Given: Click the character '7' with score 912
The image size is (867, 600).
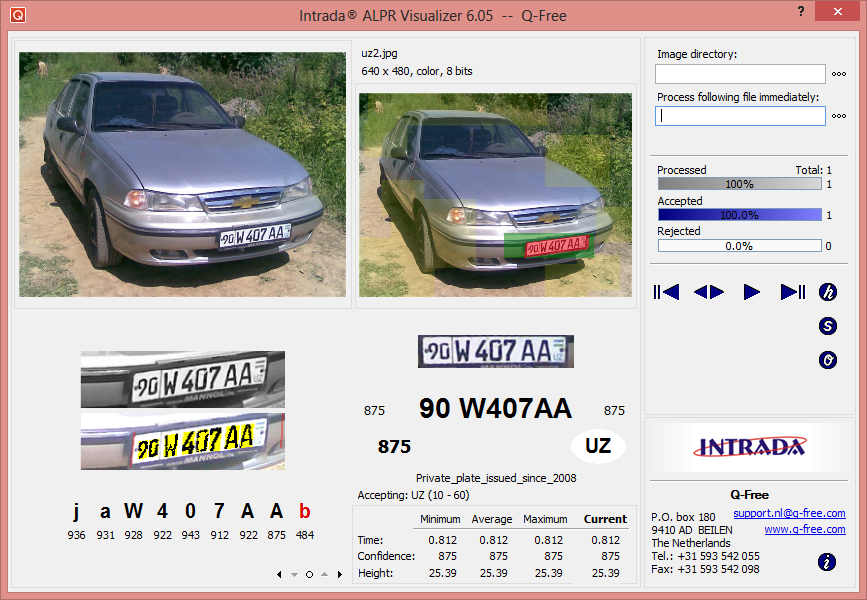Looking at the screenshot, I should pyautogui.click(x=219, y=511).
